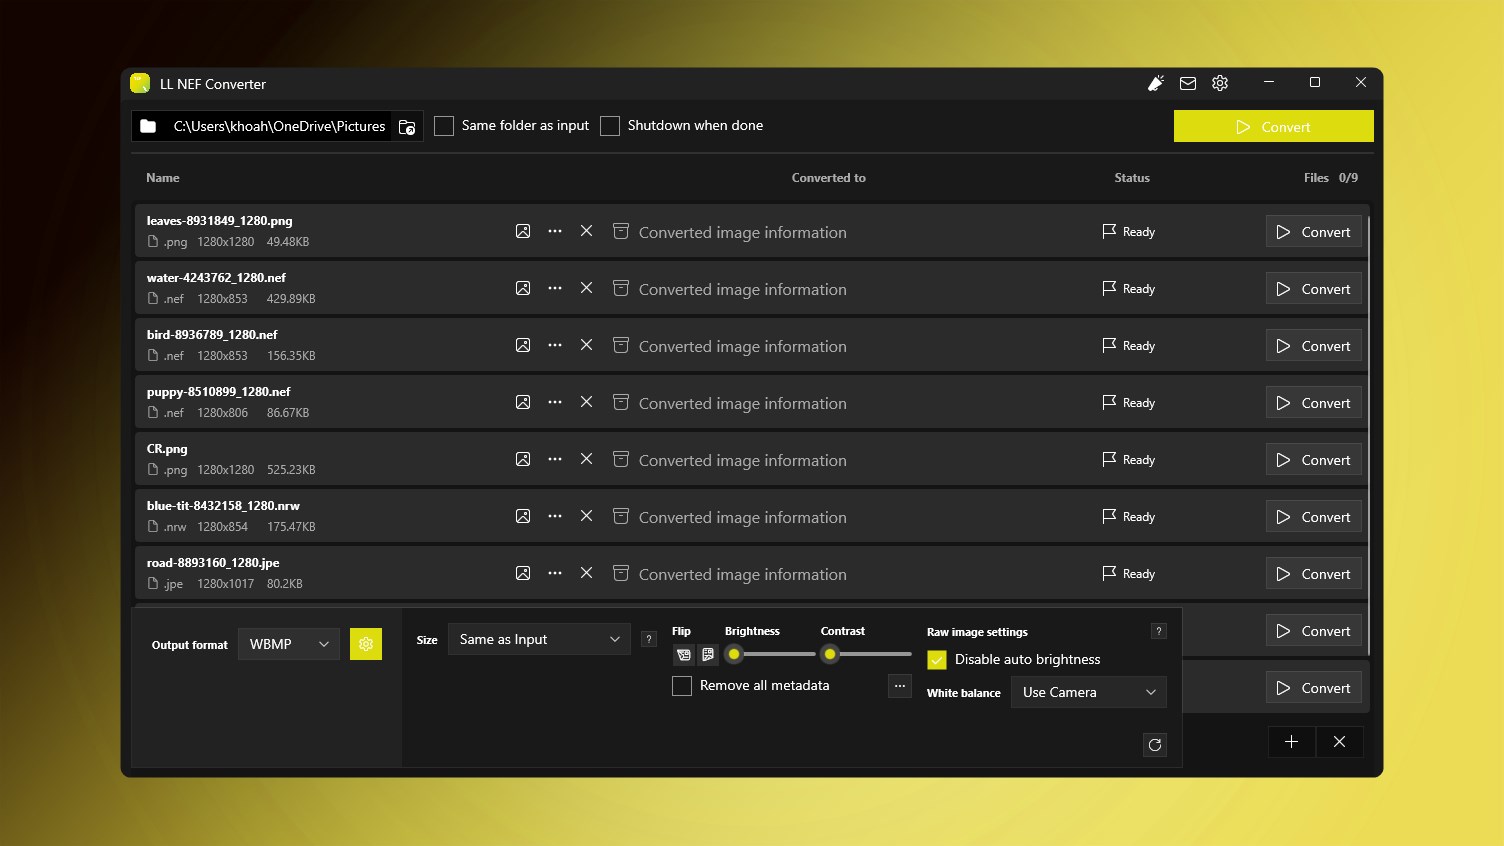This screenshot has width=1504, height=846.
Task: Click the flashlight theme icon in title bar
Action: [x=1156, y=84]
